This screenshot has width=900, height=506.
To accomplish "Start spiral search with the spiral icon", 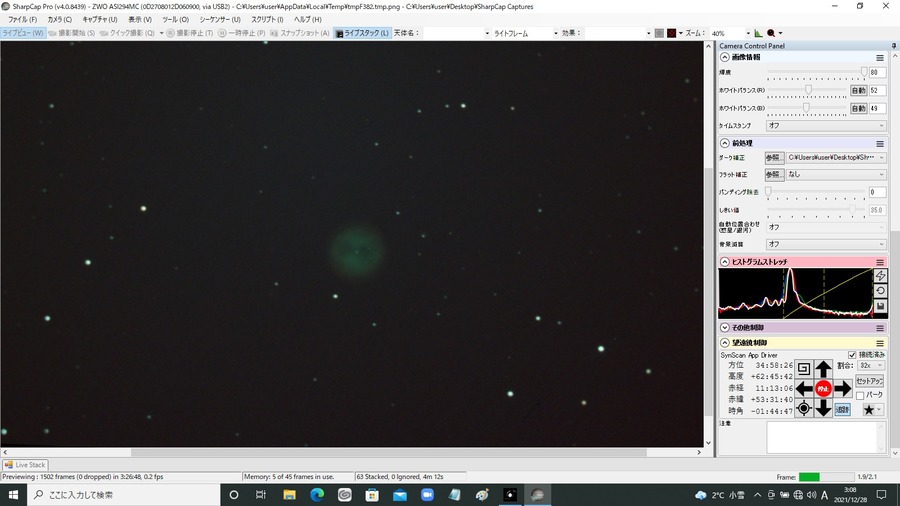I will (x=804, y=369).
